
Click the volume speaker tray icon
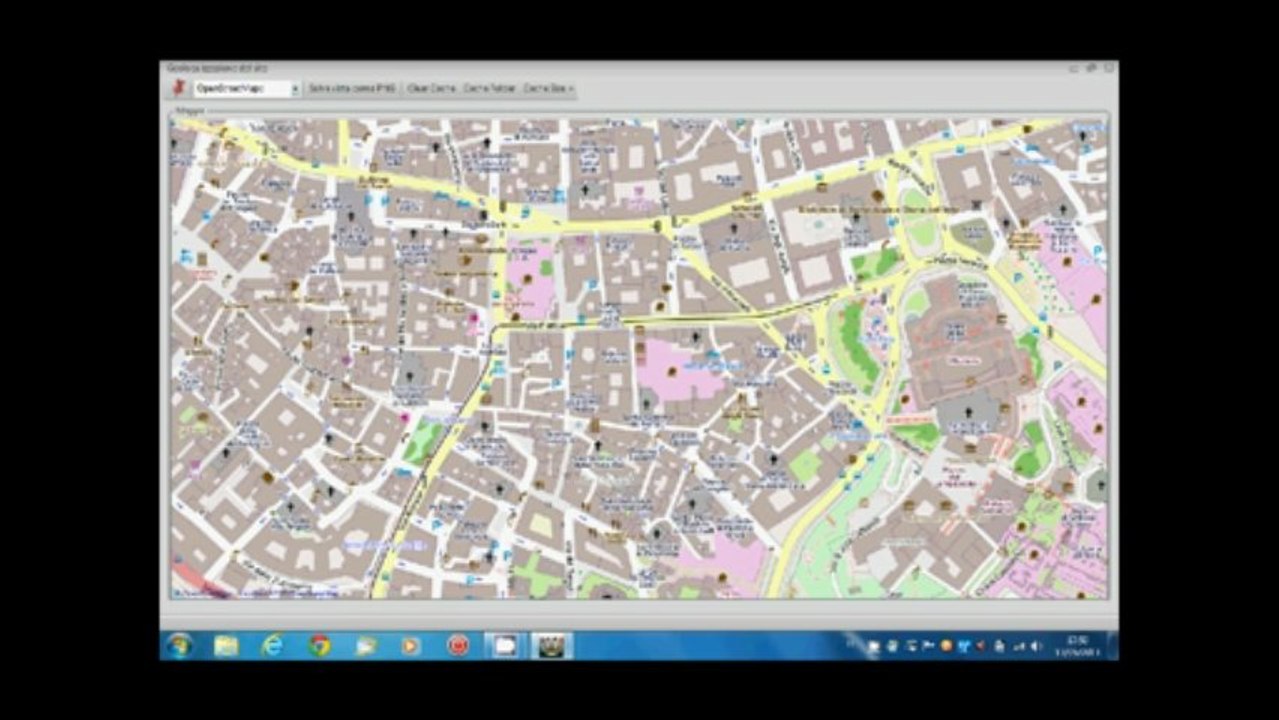(1035, 646)
